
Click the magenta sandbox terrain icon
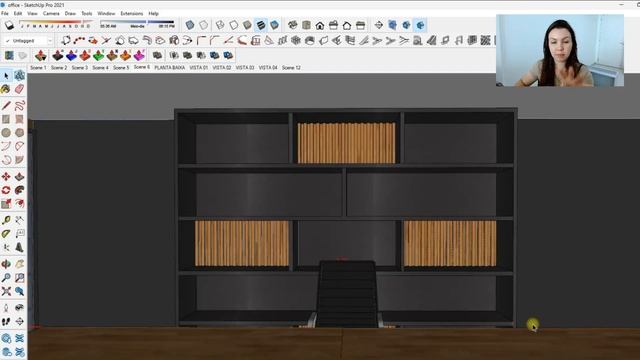pyautogui.click(x=139, y=55)
